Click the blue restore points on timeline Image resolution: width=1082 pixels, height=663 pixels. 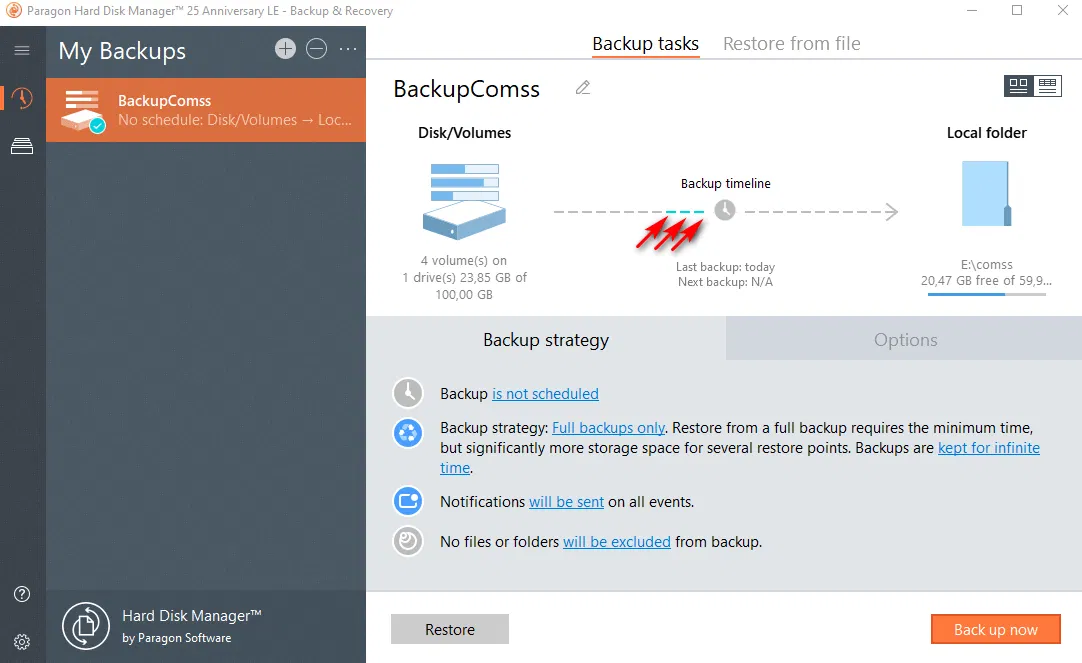[x=685, y=211]
